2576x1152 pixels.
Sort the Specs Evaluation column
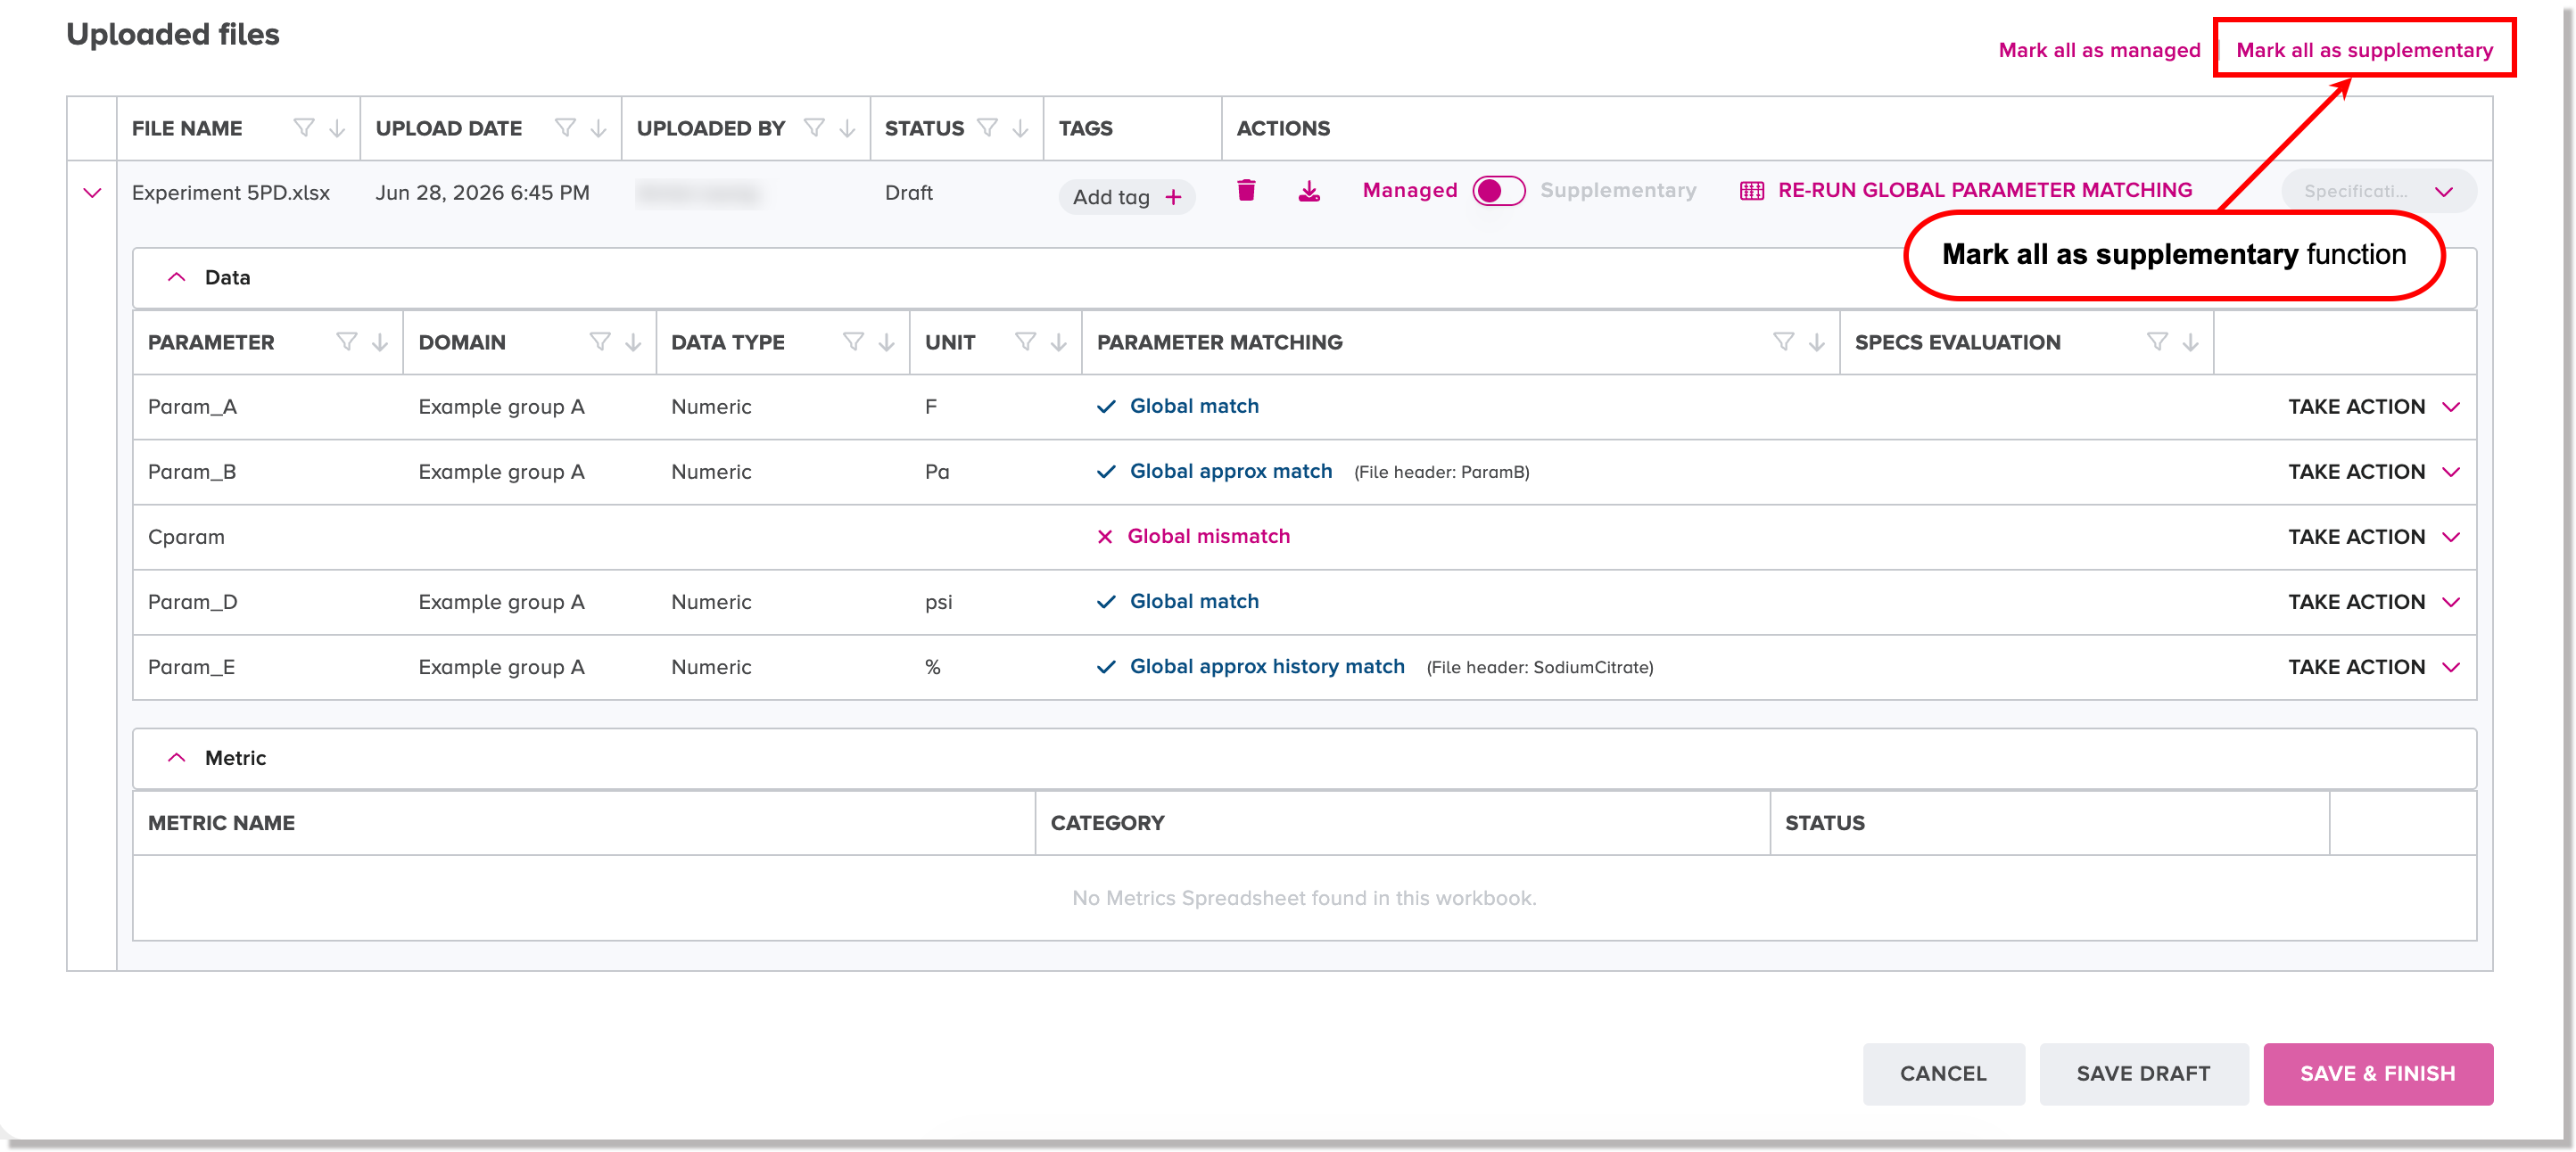[2191, 342]
